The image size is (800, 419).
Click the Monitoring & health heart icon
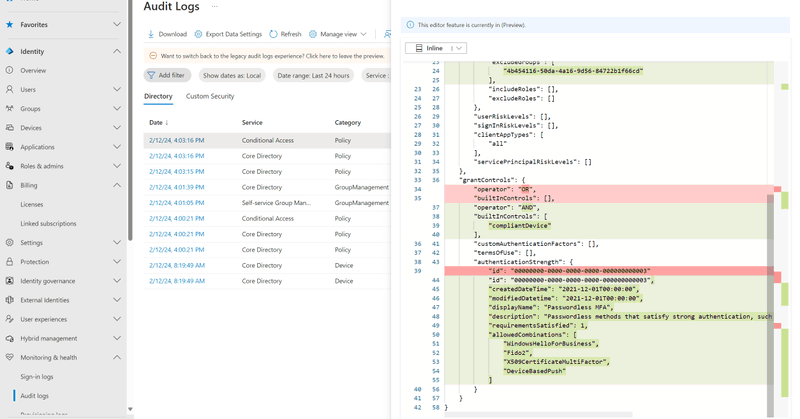[x=9, y=357]
